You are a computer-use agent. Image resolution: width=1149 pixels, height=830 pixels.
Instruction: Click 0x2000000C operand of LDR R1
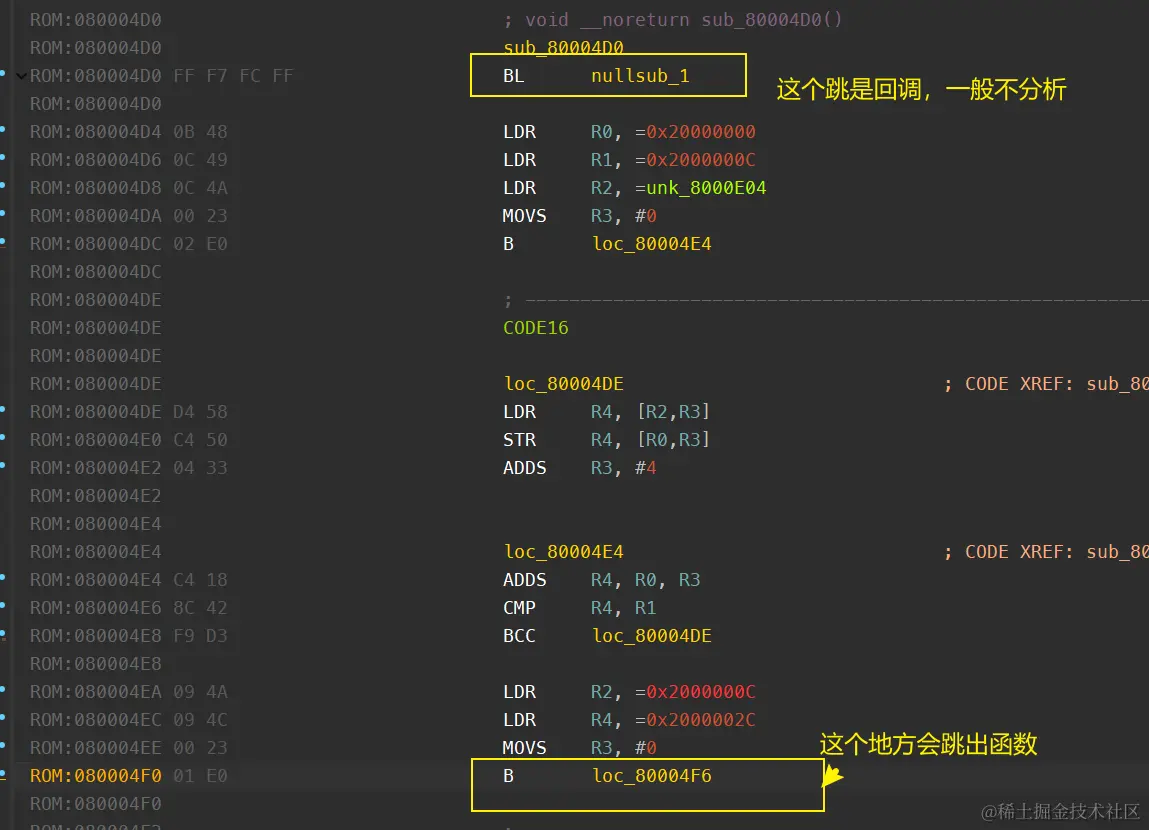(701, 160)
